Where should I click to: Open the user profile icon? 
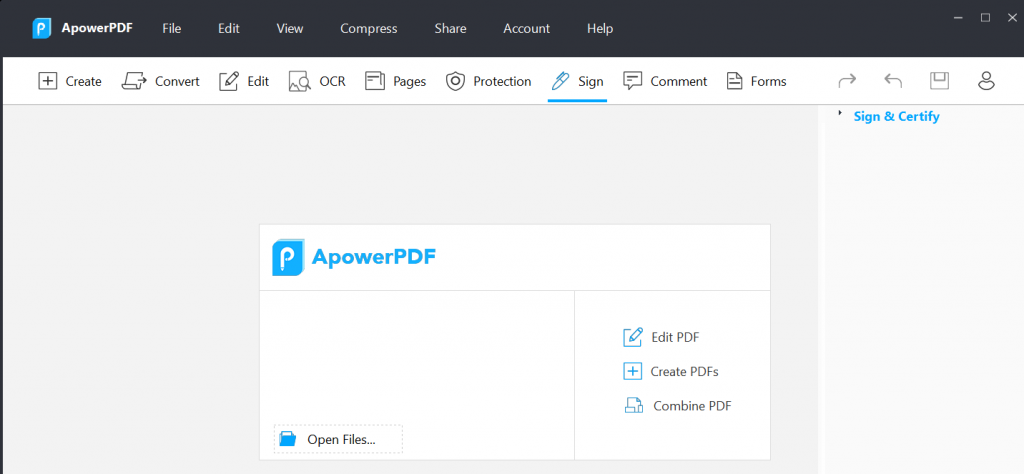(985, 80)
